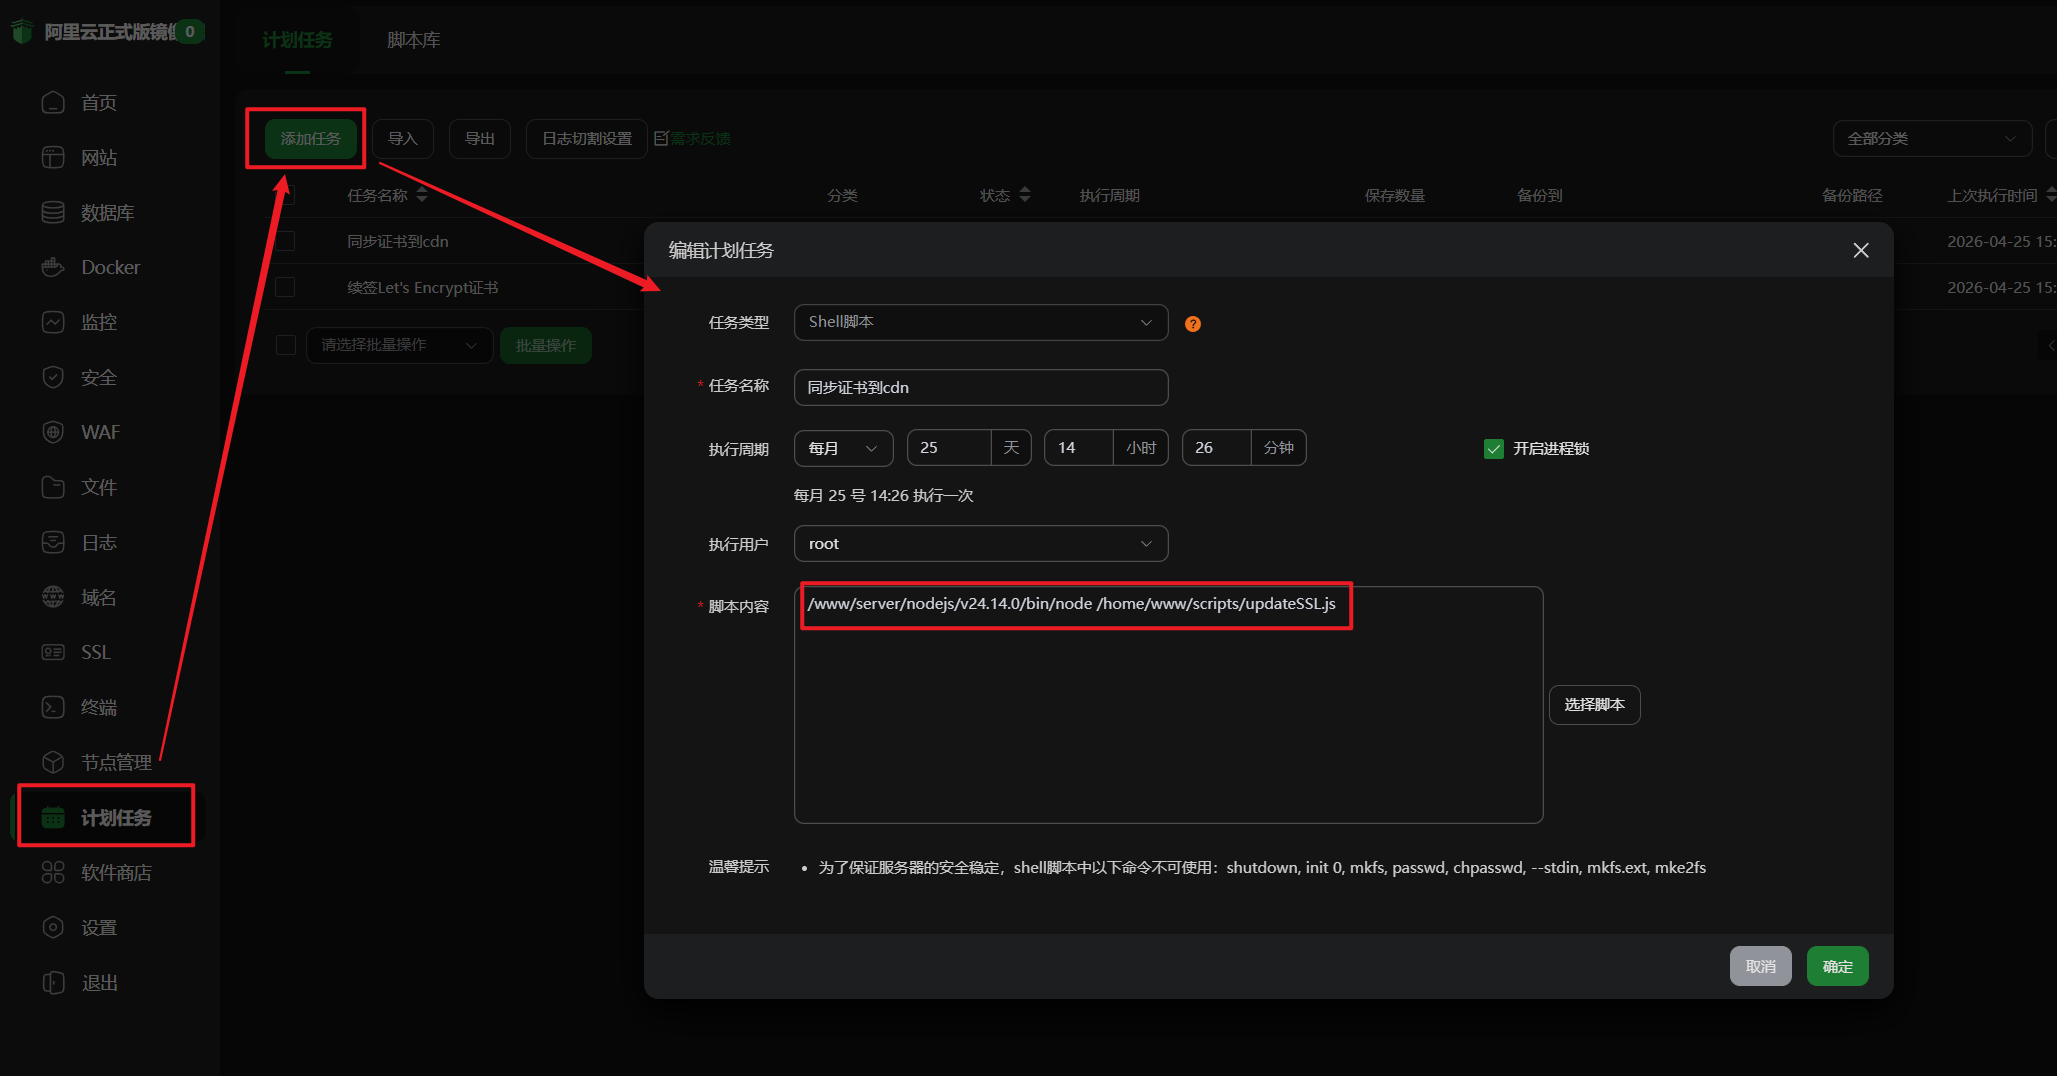2057x1076 pixels.
Task: Click the monitoring icon in sidebar
Action: tap(53, 322)
